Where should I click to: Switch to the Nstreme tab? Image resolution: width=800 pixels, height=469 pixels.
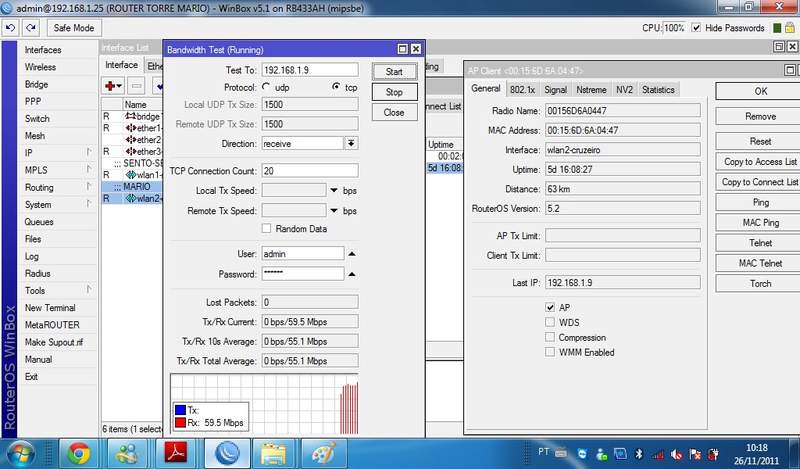pyautogui.click(x=591, y=89)
